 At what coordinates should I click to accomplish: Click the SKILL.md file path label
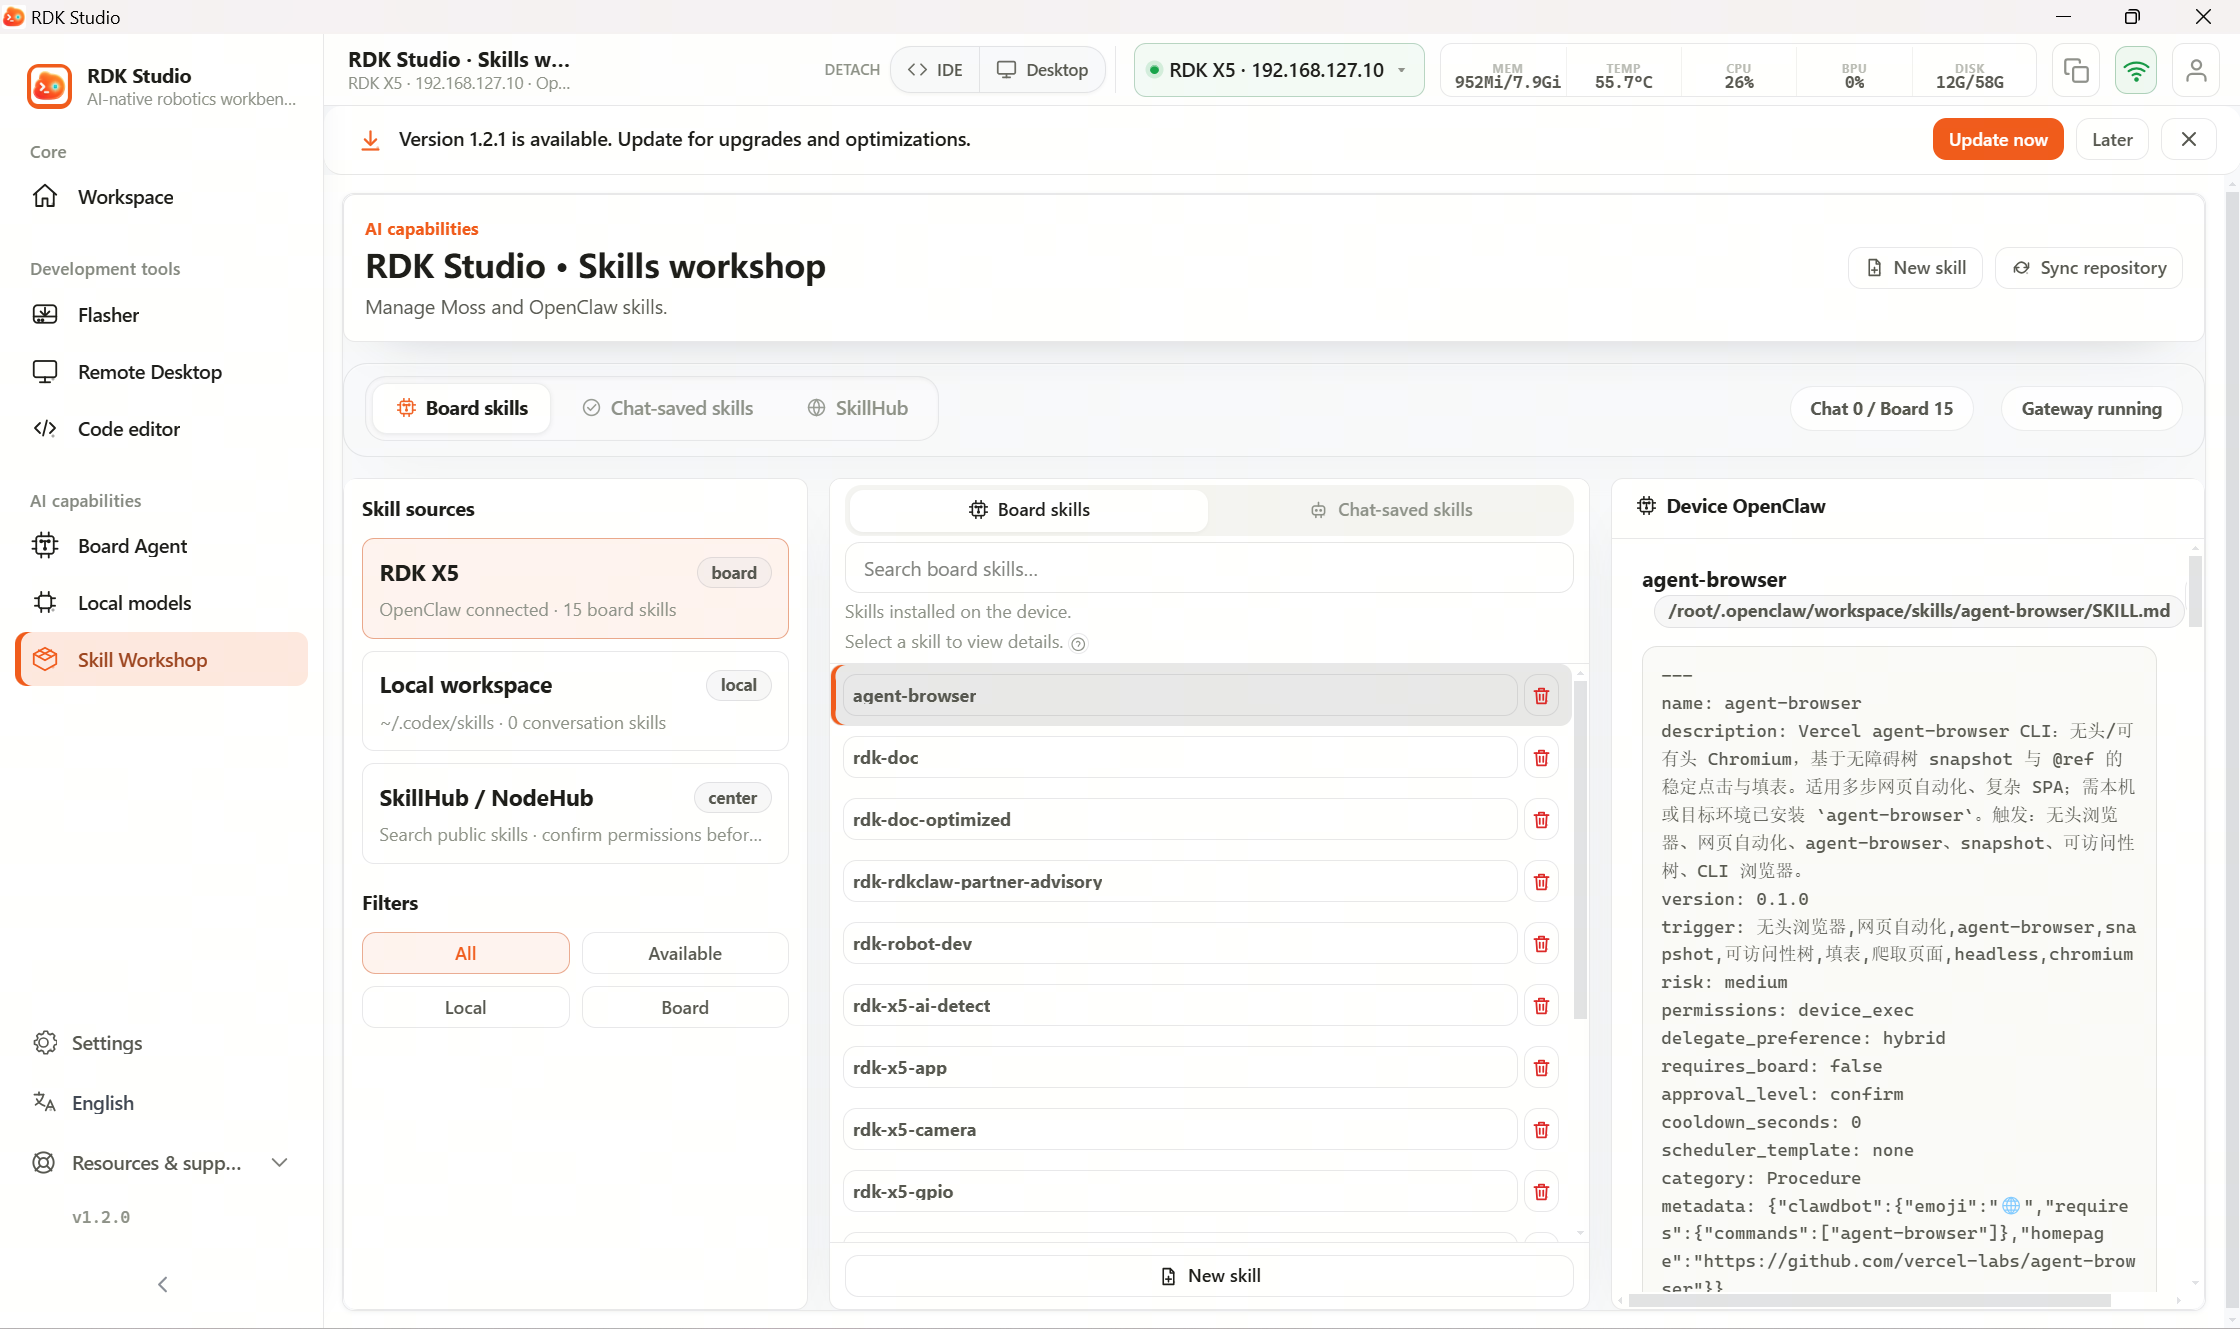pos(1918,611)
